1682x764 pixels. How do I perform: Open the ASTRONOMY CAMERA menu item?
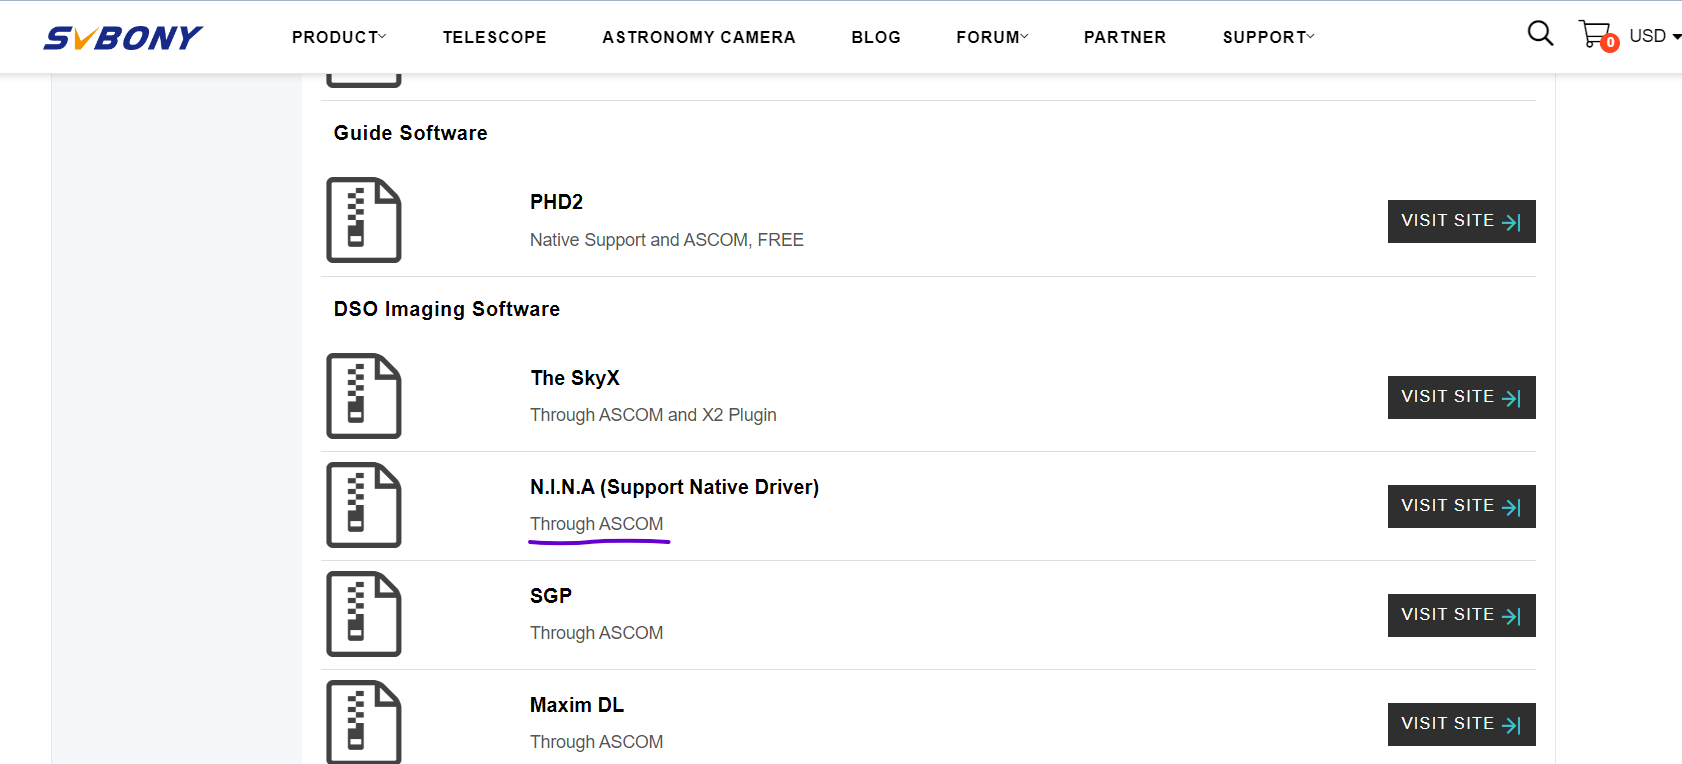[699, 37]
